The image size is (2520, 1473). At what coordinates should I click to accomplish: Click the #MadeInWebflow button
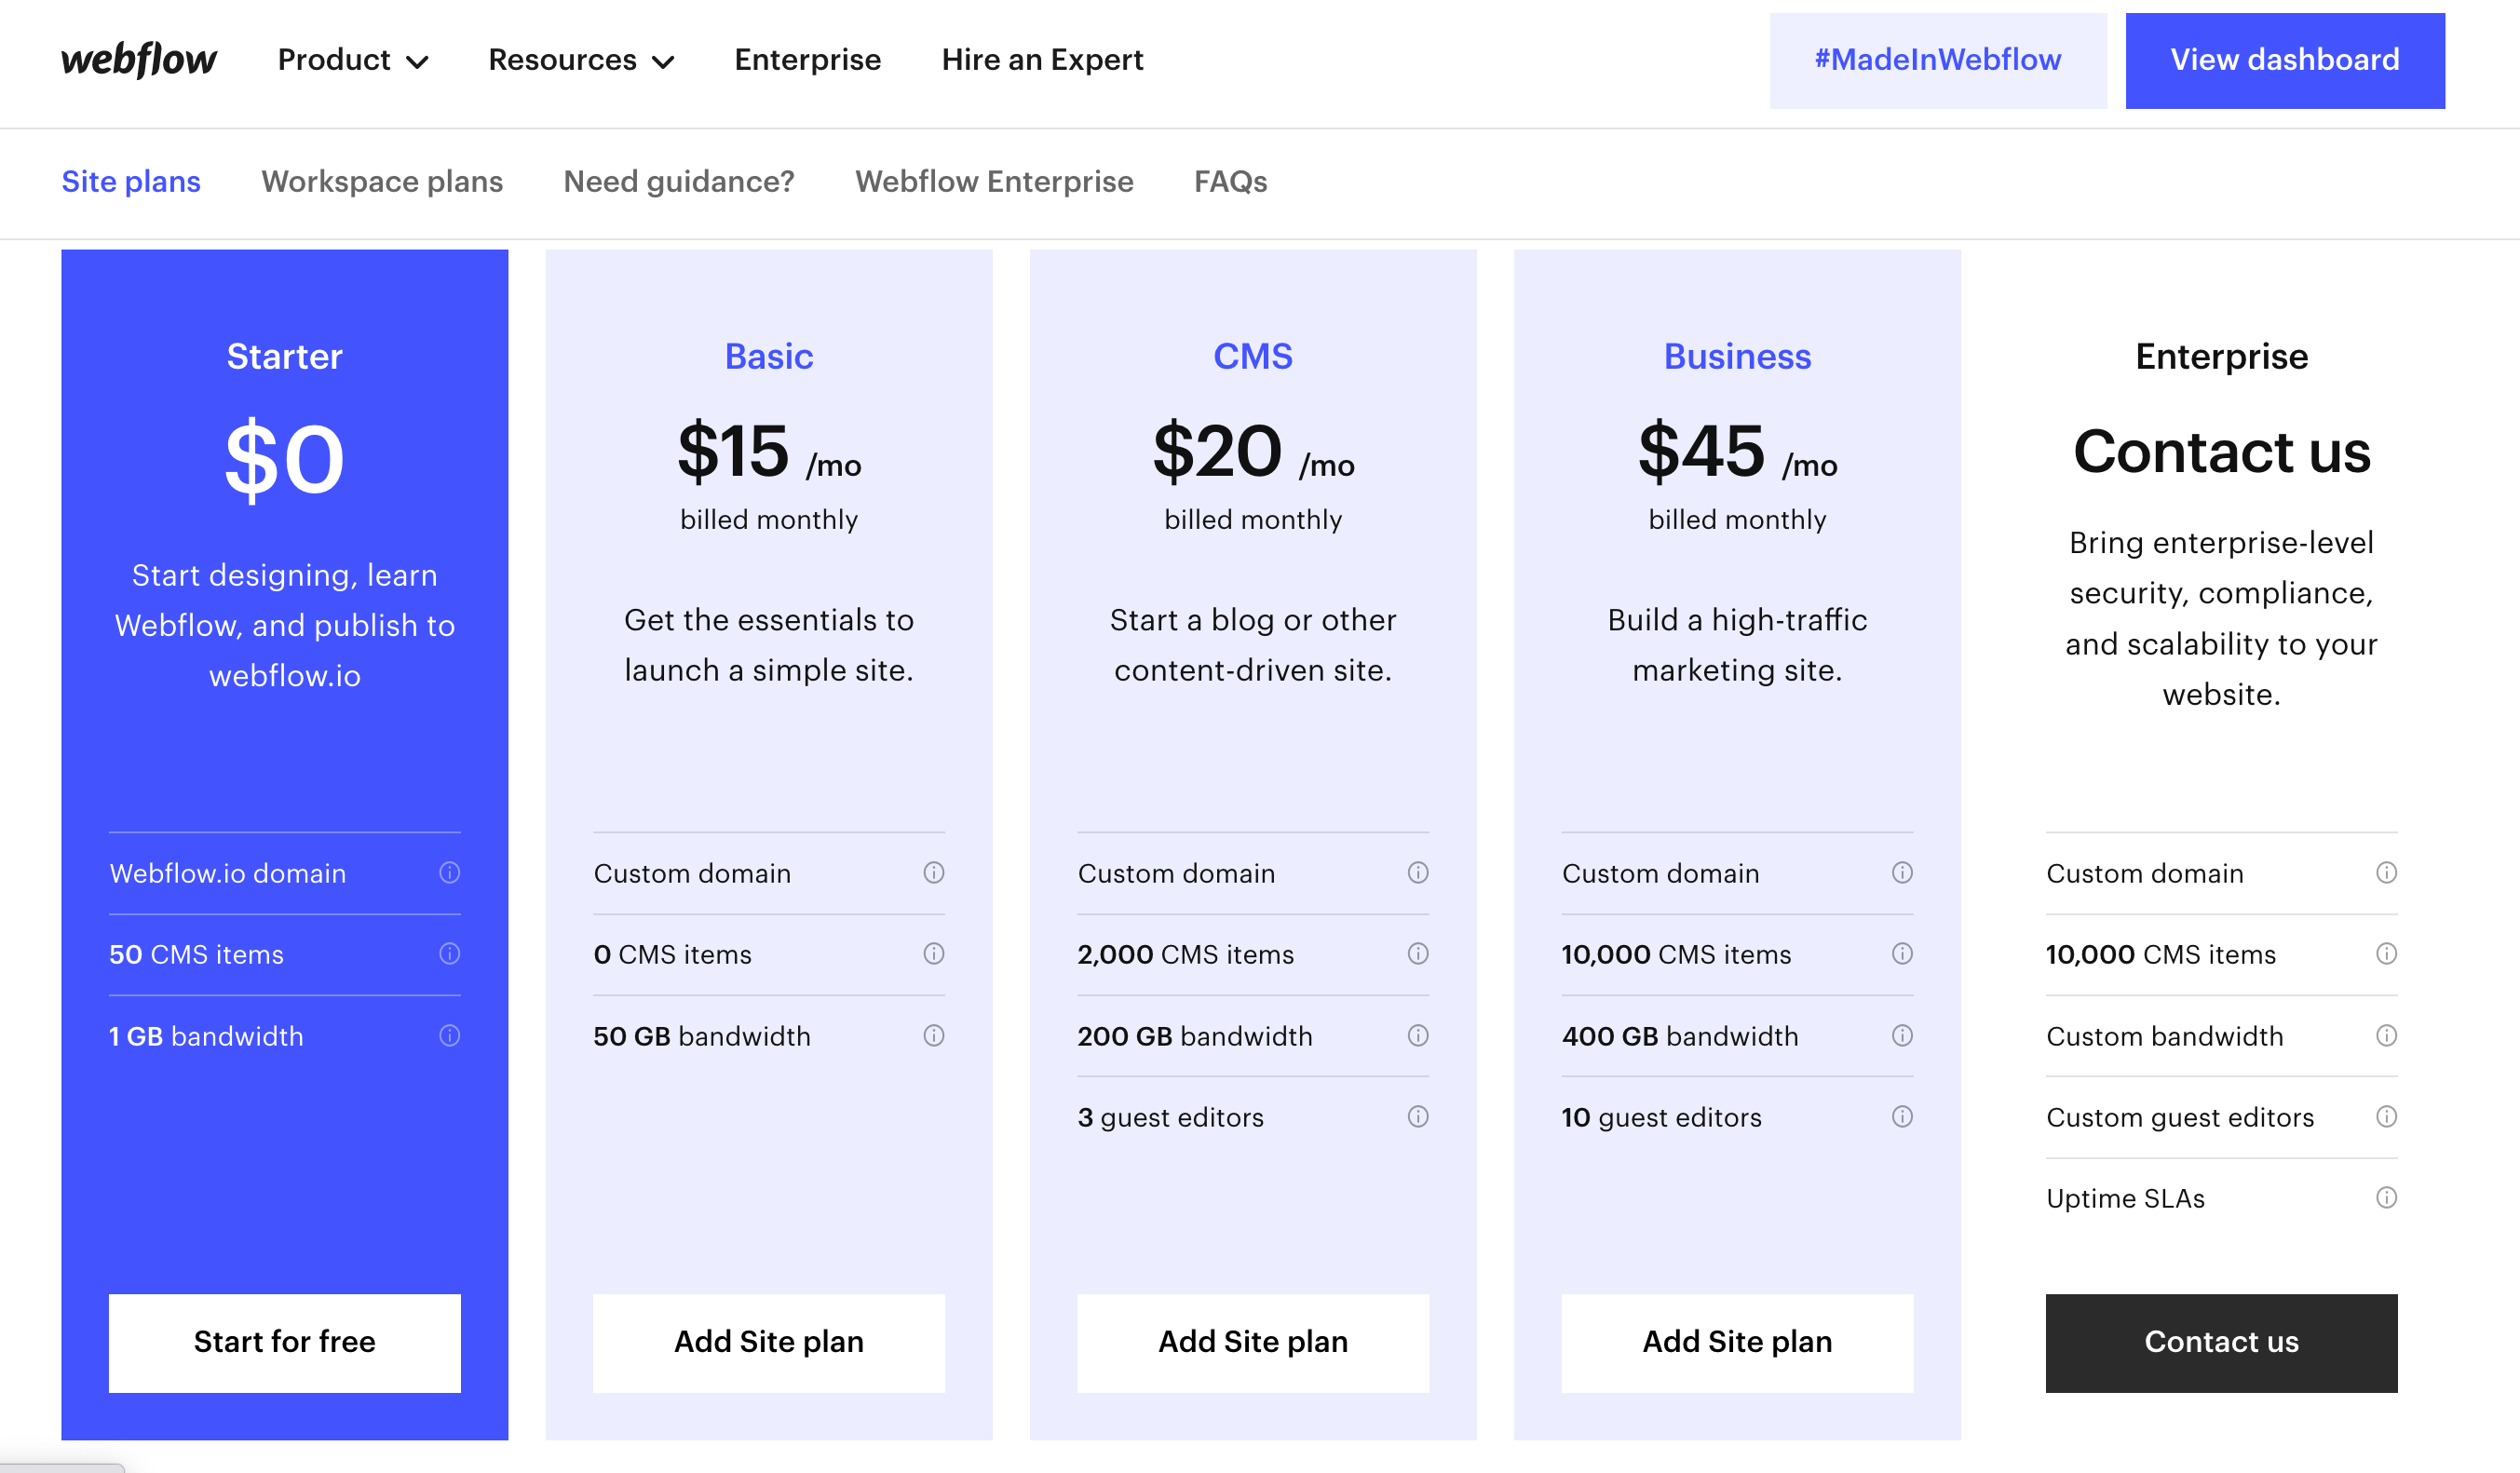(1938, 60)
